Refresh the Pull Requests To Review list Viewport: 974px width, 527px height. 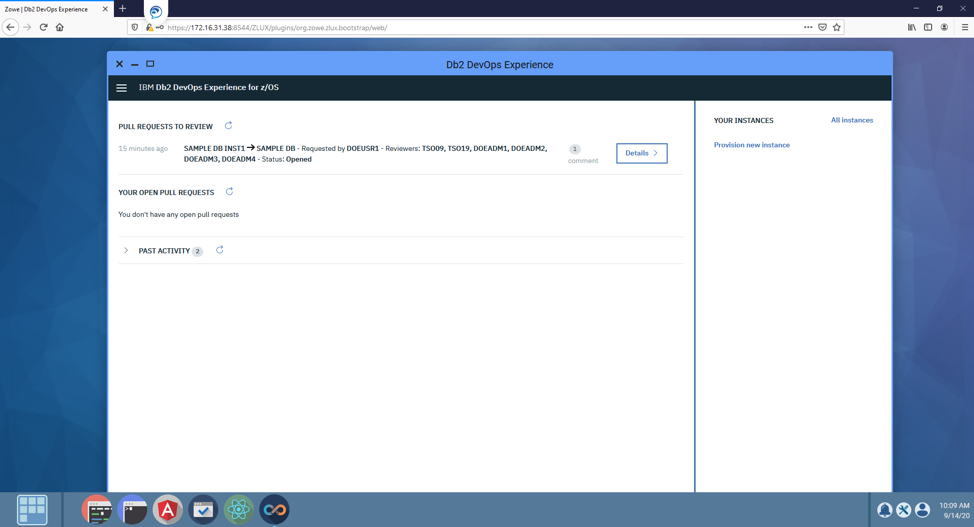[229, 126]
